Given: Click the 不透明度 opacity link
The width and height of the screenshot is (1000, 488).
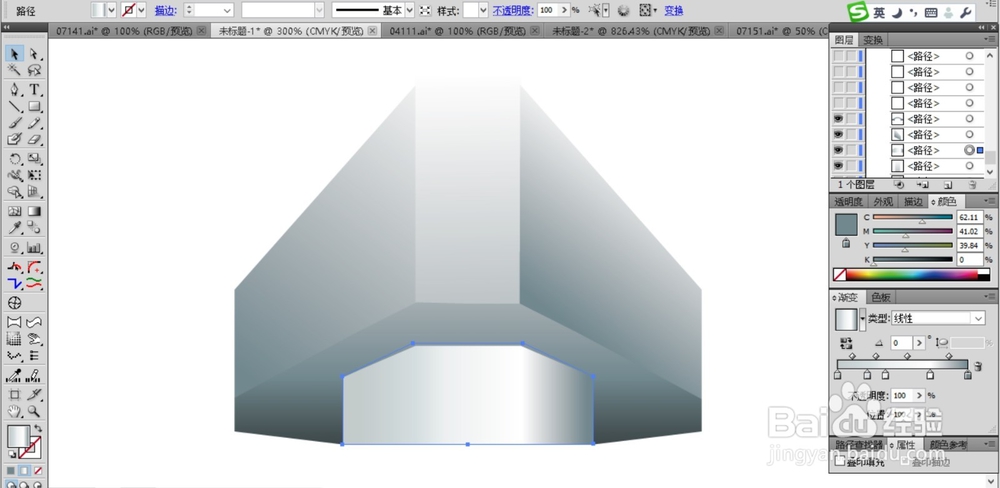Looking at the screenshot, I should click(x=513, y=10).
